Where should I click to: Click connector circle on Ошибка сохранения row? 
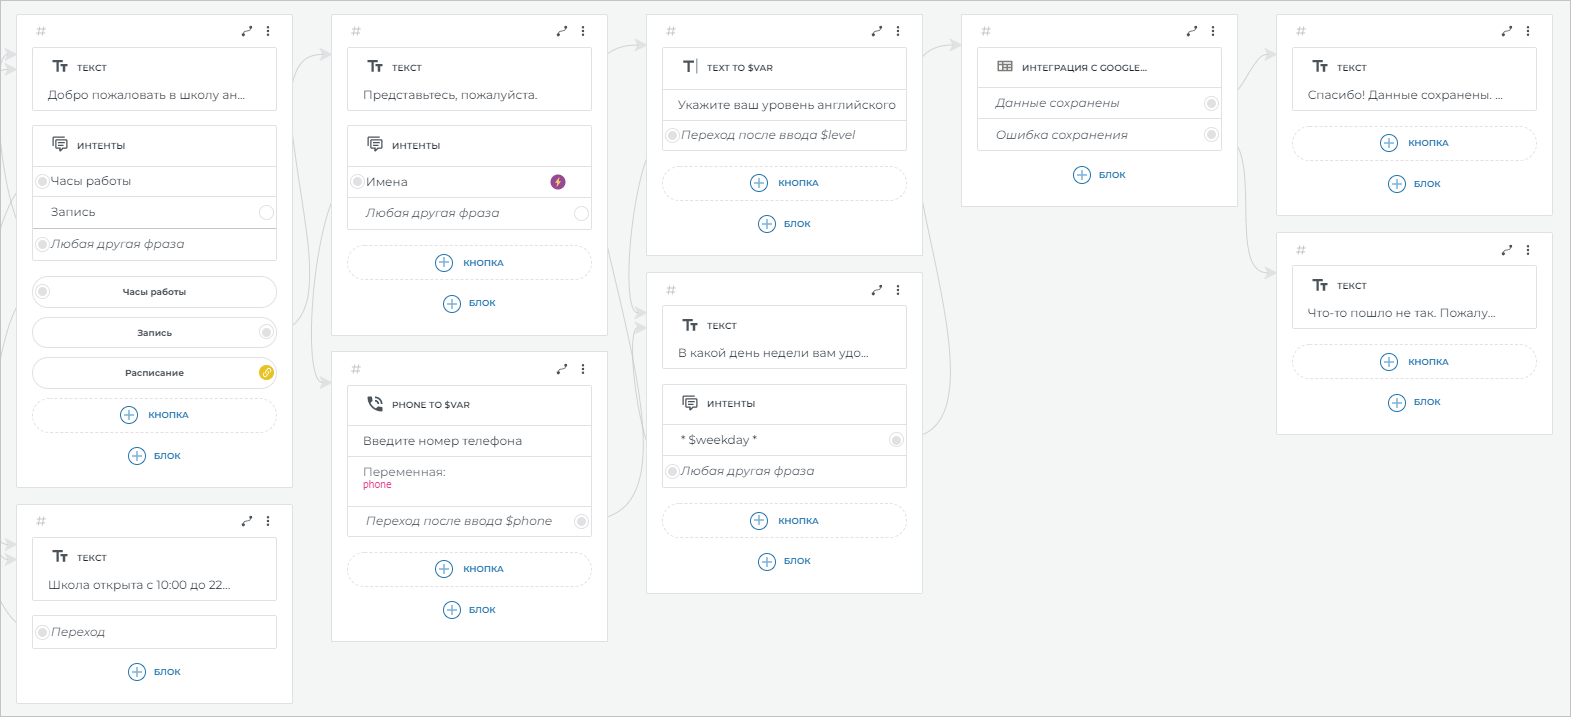1211,135
